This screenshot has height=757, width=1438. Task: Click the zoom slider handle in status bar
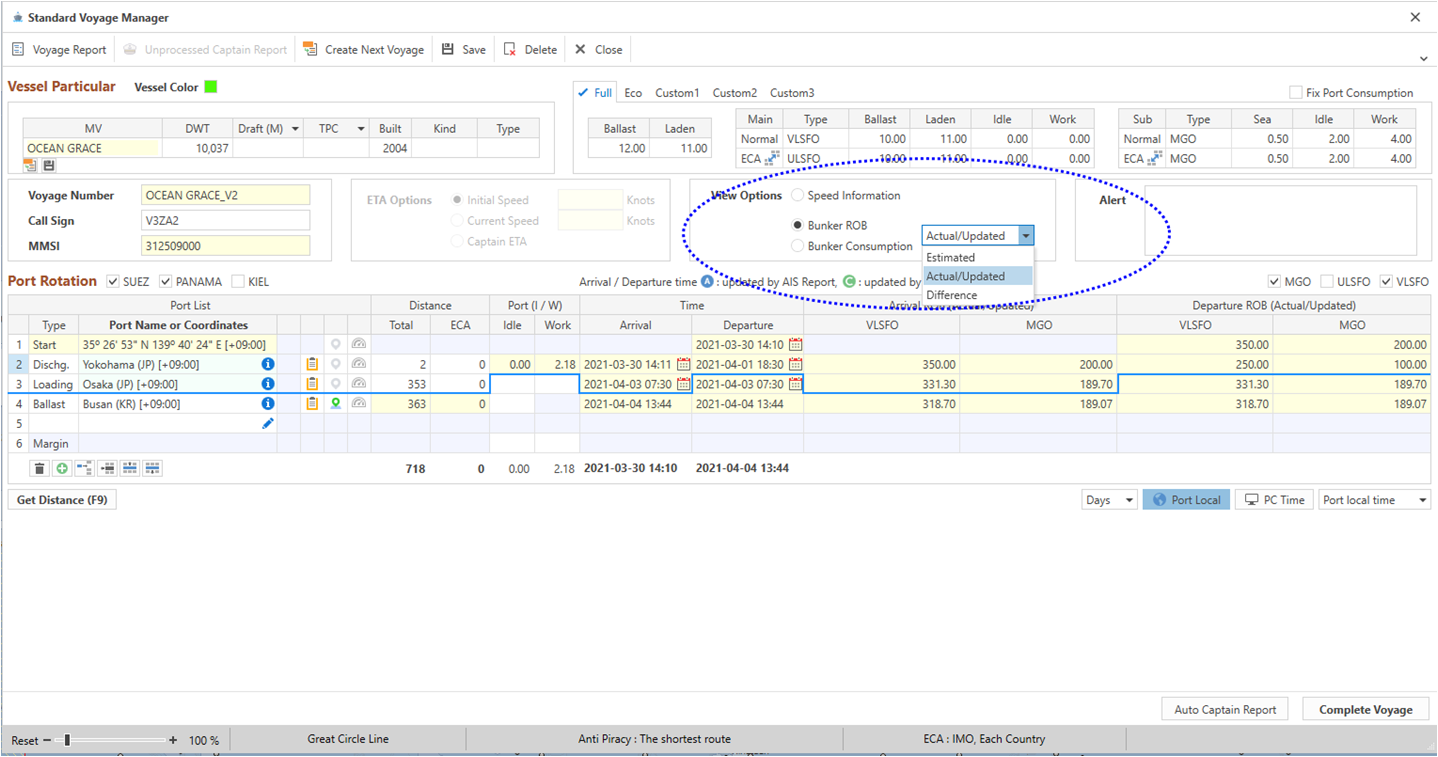(67, 740)
